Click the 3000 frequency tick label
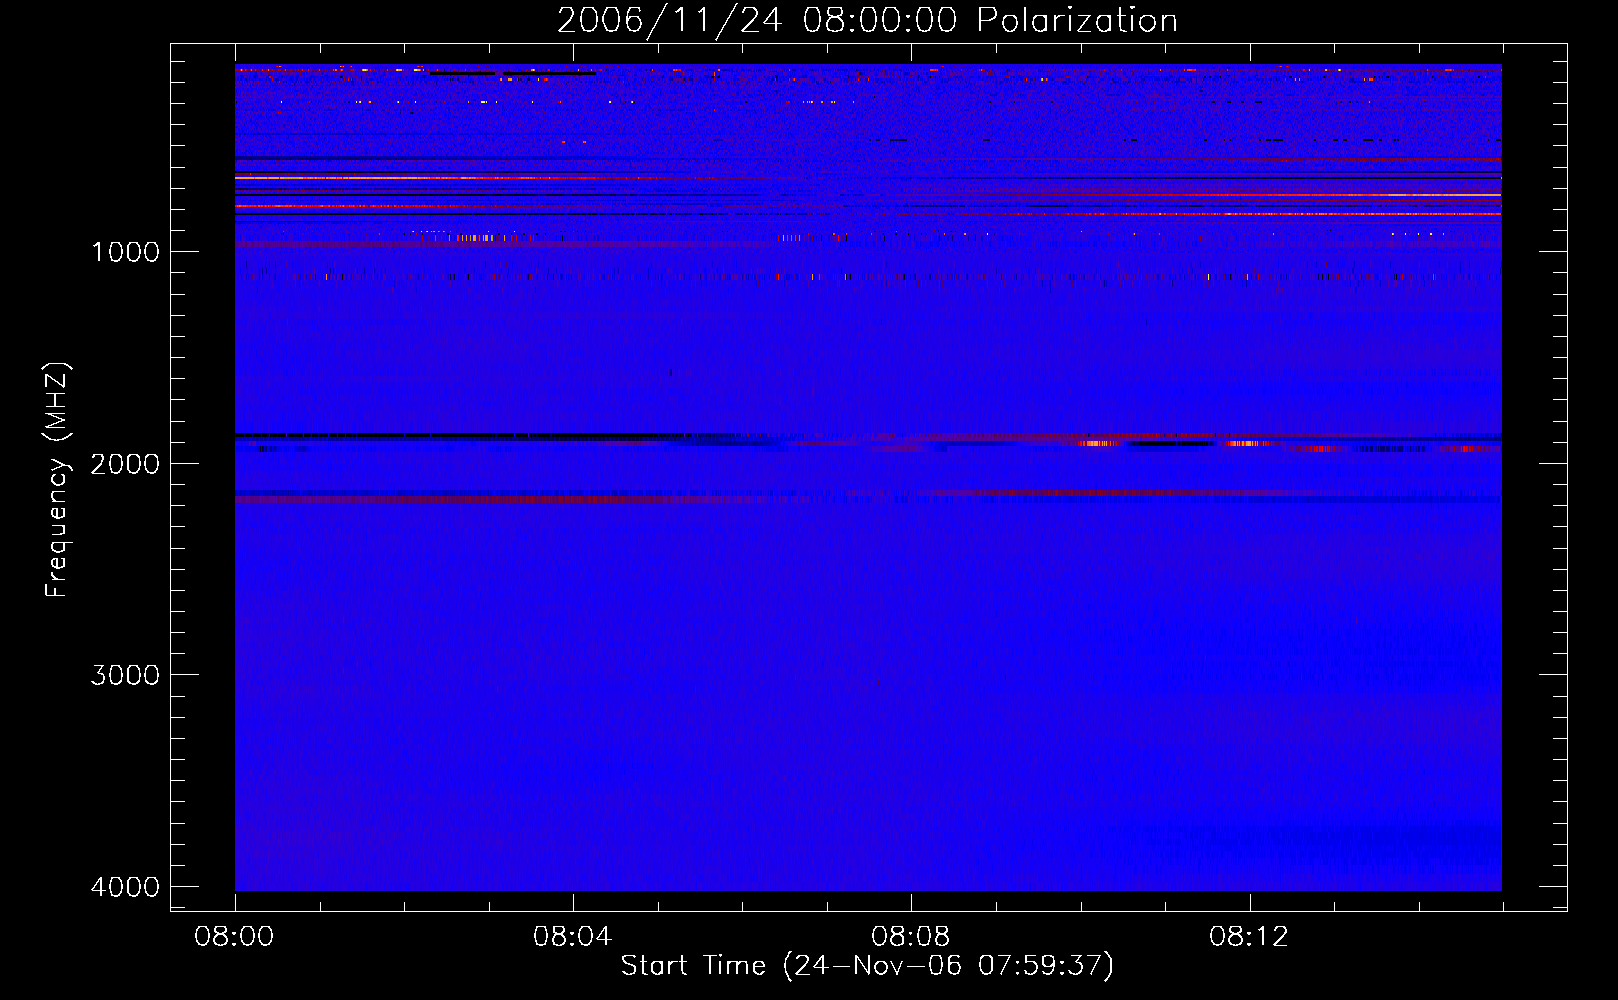The height and width of the screenshot is (1000, 1618). tap(125, 675)
